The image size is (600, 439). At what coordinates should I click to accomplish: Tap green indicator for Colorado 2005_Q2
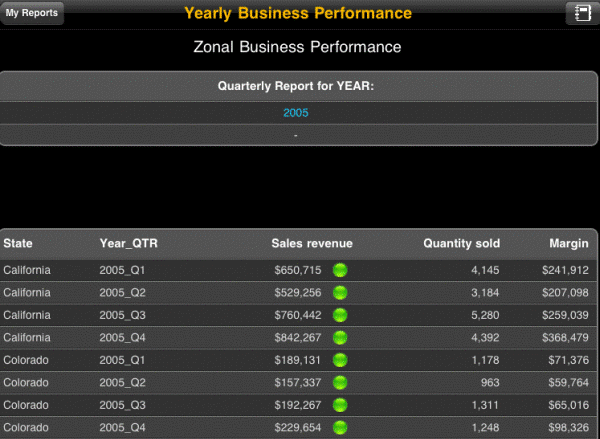pos(340,383)
